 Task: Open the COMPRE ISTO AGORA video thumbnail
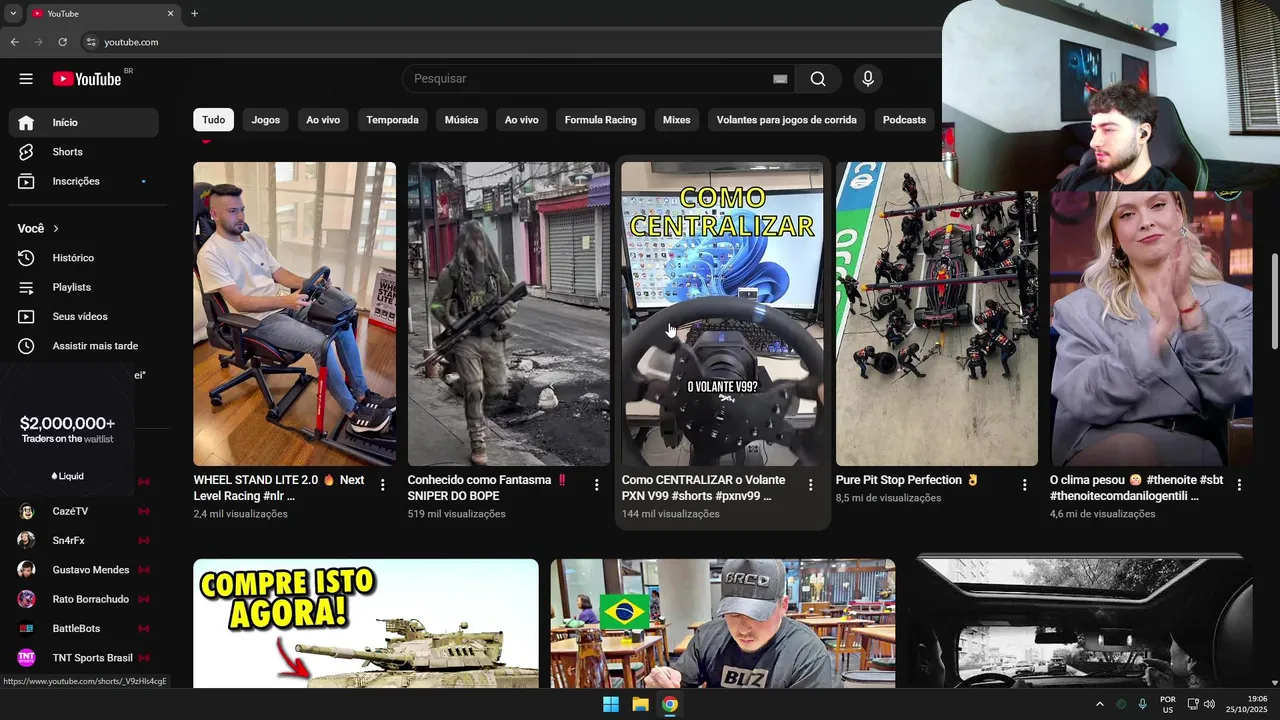(366, 623)
